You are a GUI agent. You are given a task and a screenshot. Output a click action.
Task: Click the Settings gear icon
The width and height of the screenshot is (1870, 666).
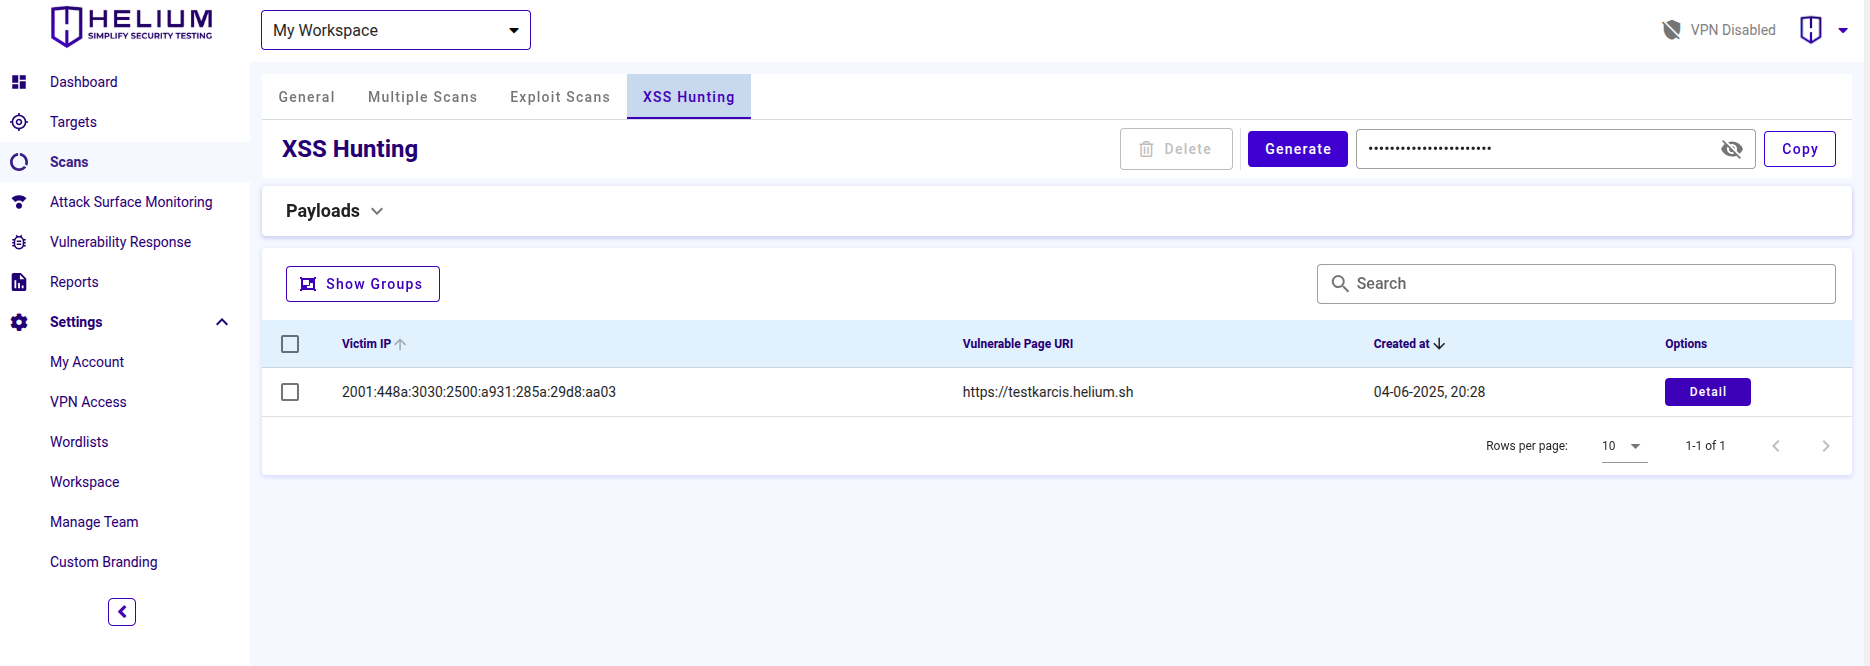[x=19, y=322]
